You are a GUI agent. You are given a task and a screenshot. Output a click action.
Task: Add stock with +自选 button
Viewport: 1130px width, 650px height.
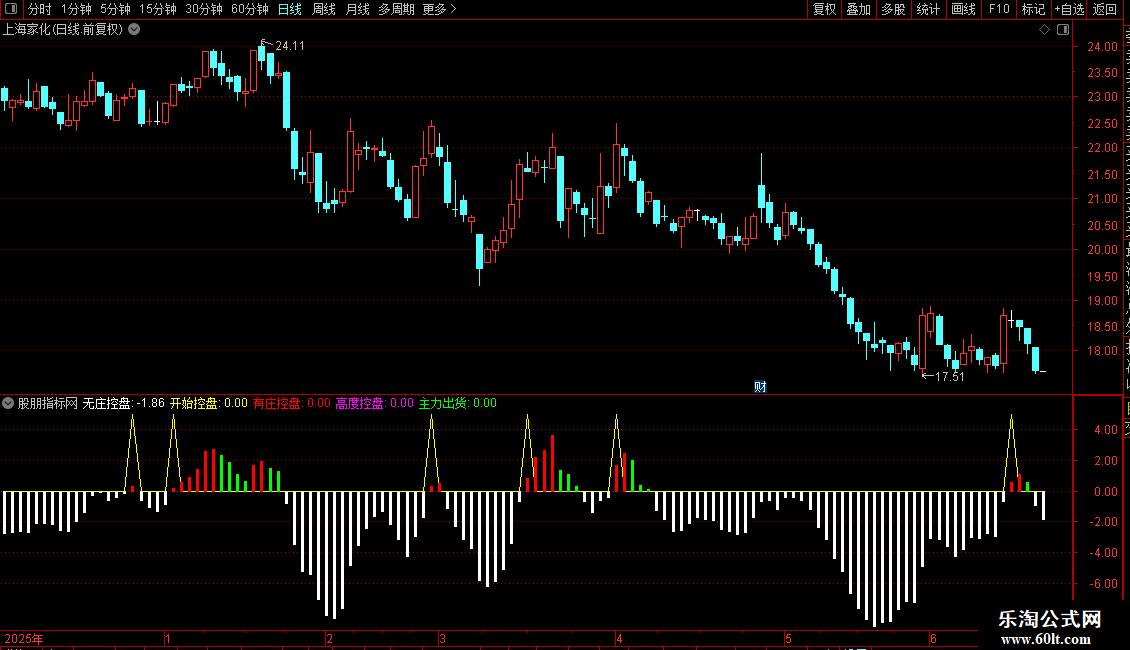click(1069, 9)
